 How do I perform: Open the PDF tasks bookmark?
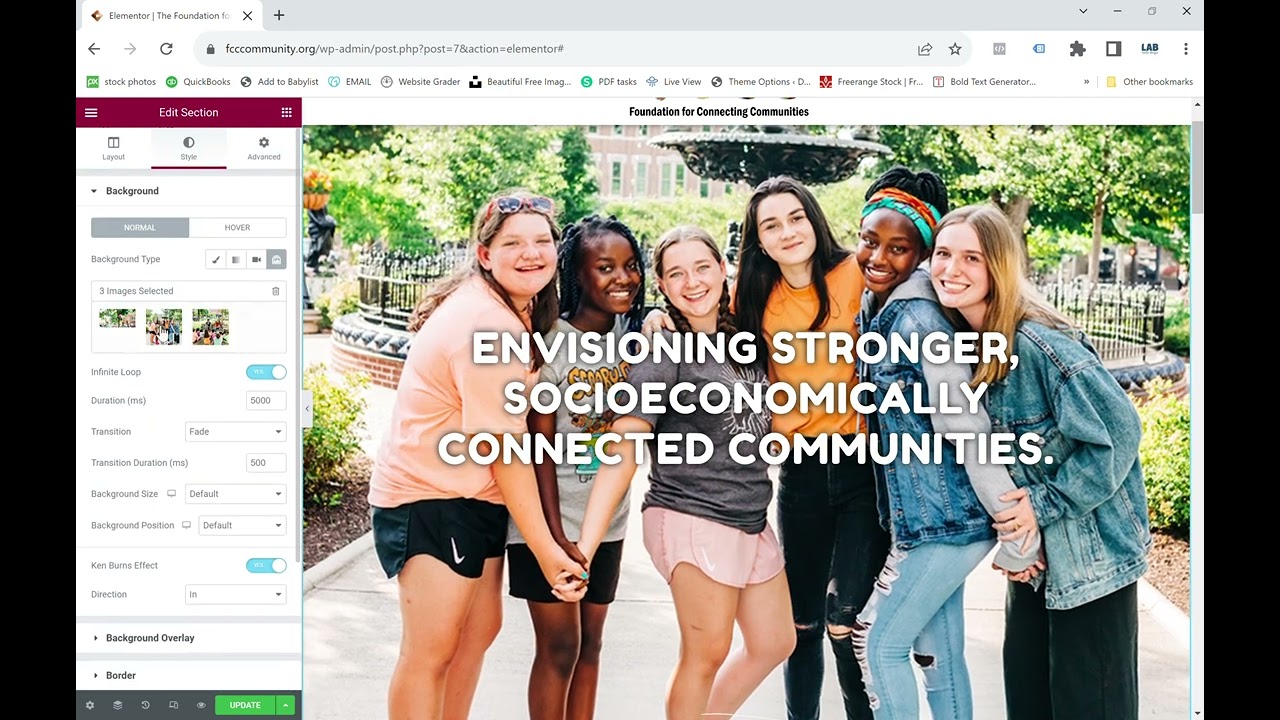coord(609,82)
